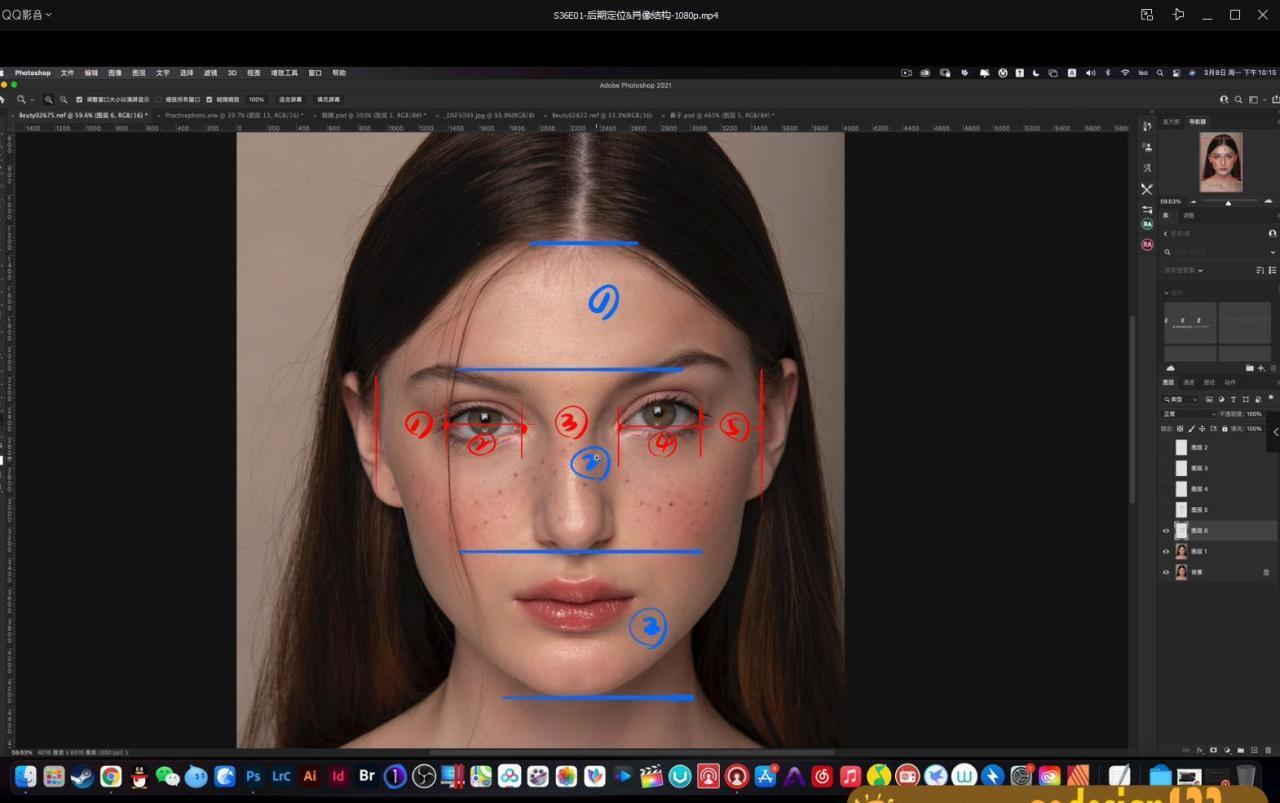The image size is (1280, 803).
Task: Add a layer mask via panel icon
Action: click(1214, 750)
